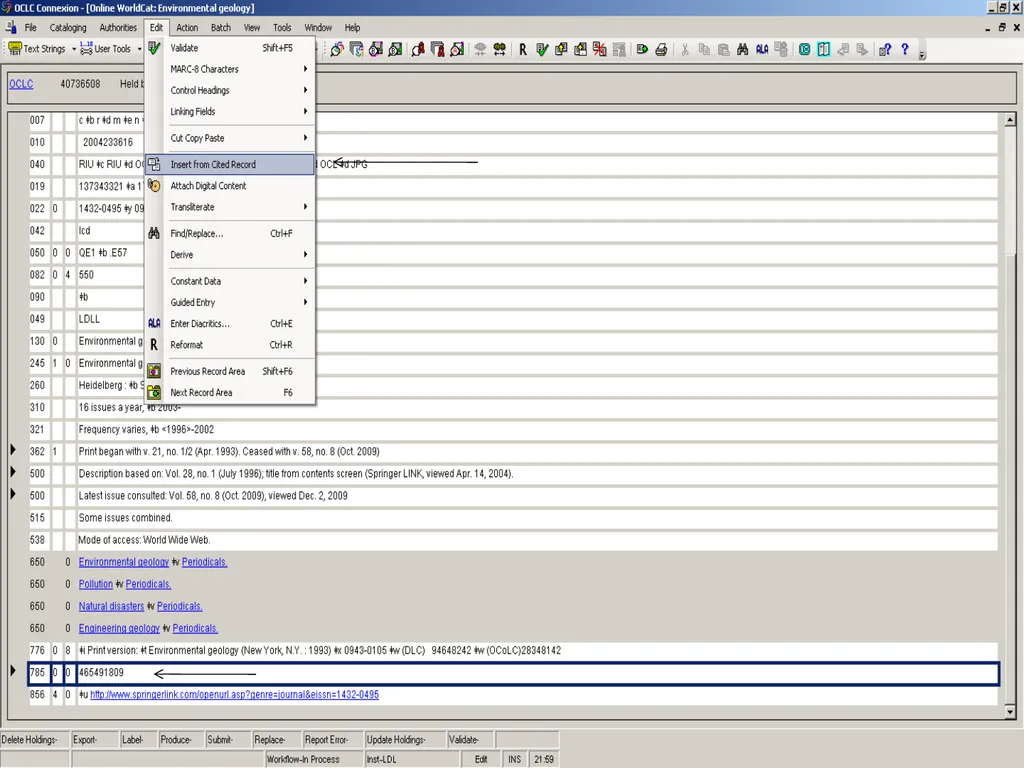Click the Inst-LDL status bar entry

tap(411, 759)
